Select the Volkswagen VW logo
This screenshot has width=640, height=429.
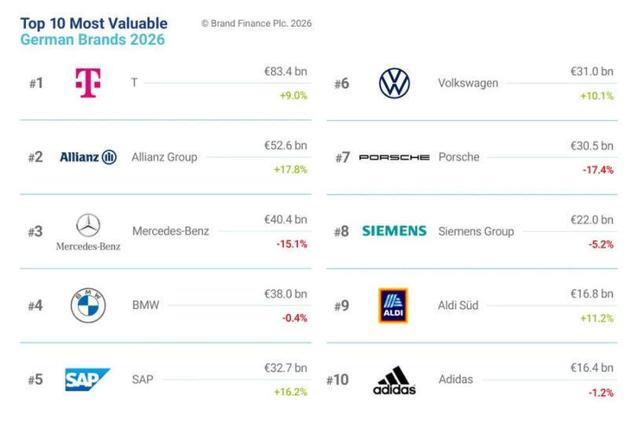point(394,83)
